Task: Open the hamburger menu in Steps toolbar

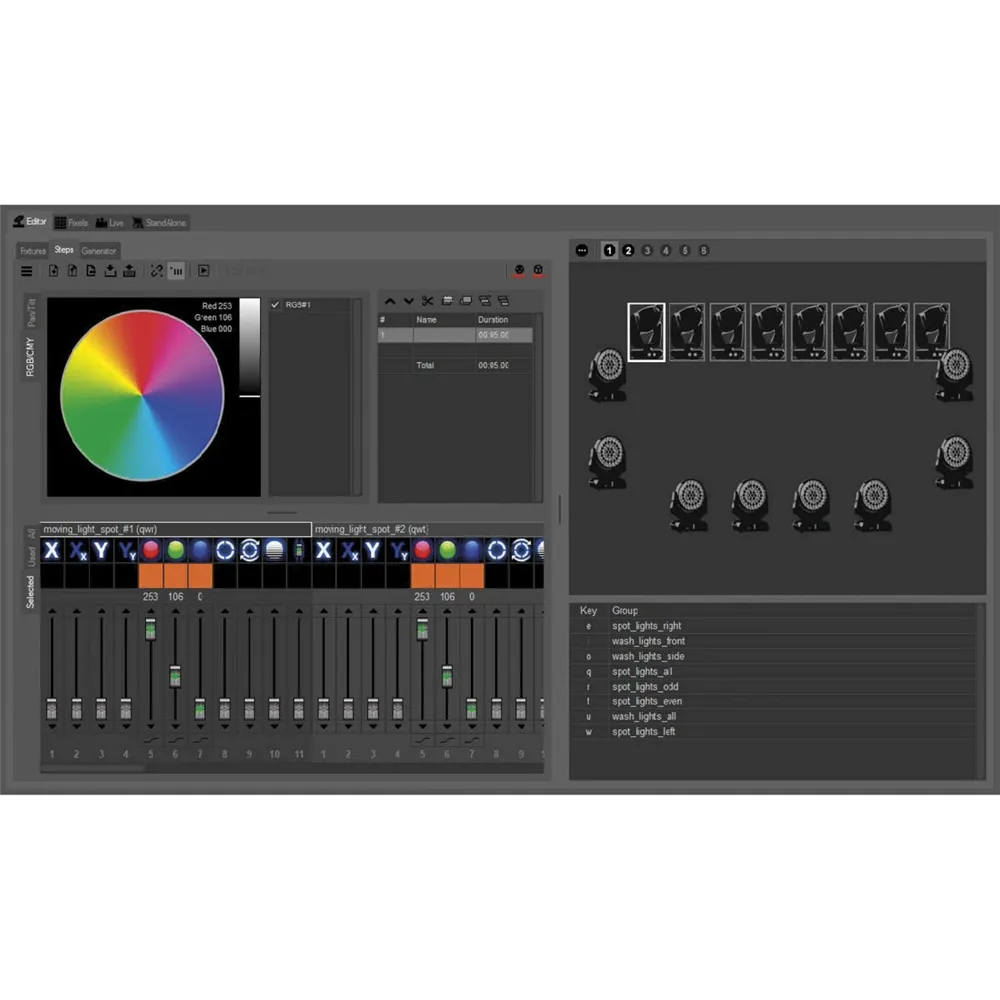Action: (x=27, y=271)
